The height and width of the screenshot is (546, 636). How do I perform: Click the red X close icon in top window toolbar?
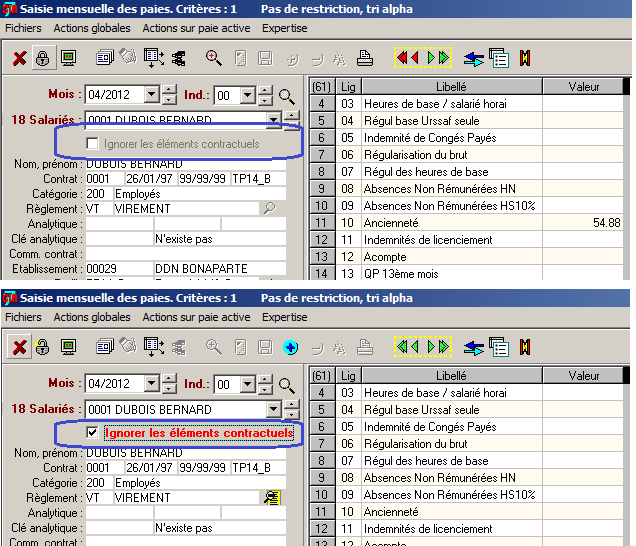19,58
